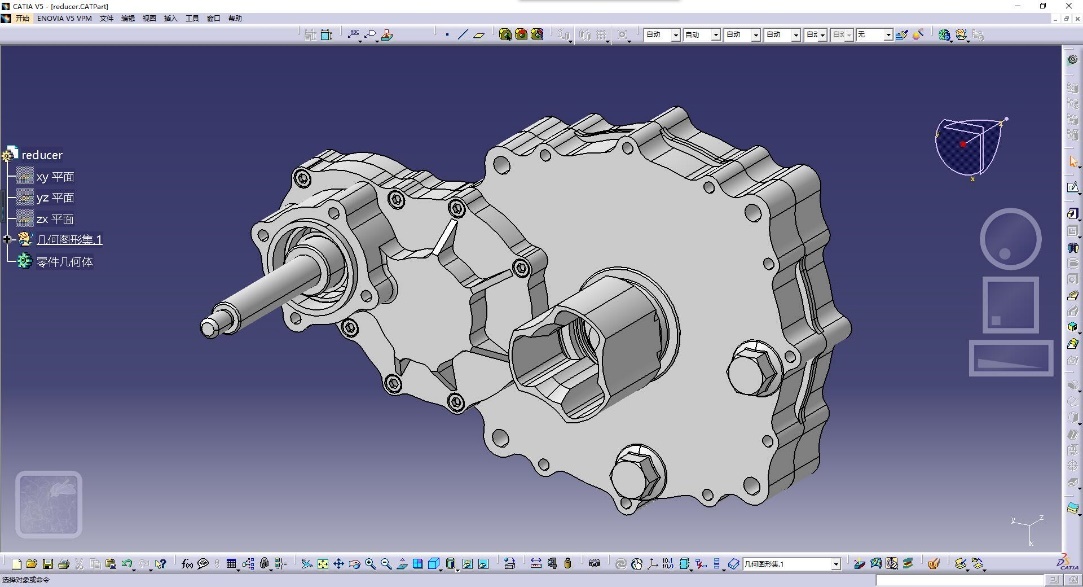The width and height of the screenshot is (1083, 587).
Task: Open the first 自动 dropdown in top toolbar
Action: 676,35
